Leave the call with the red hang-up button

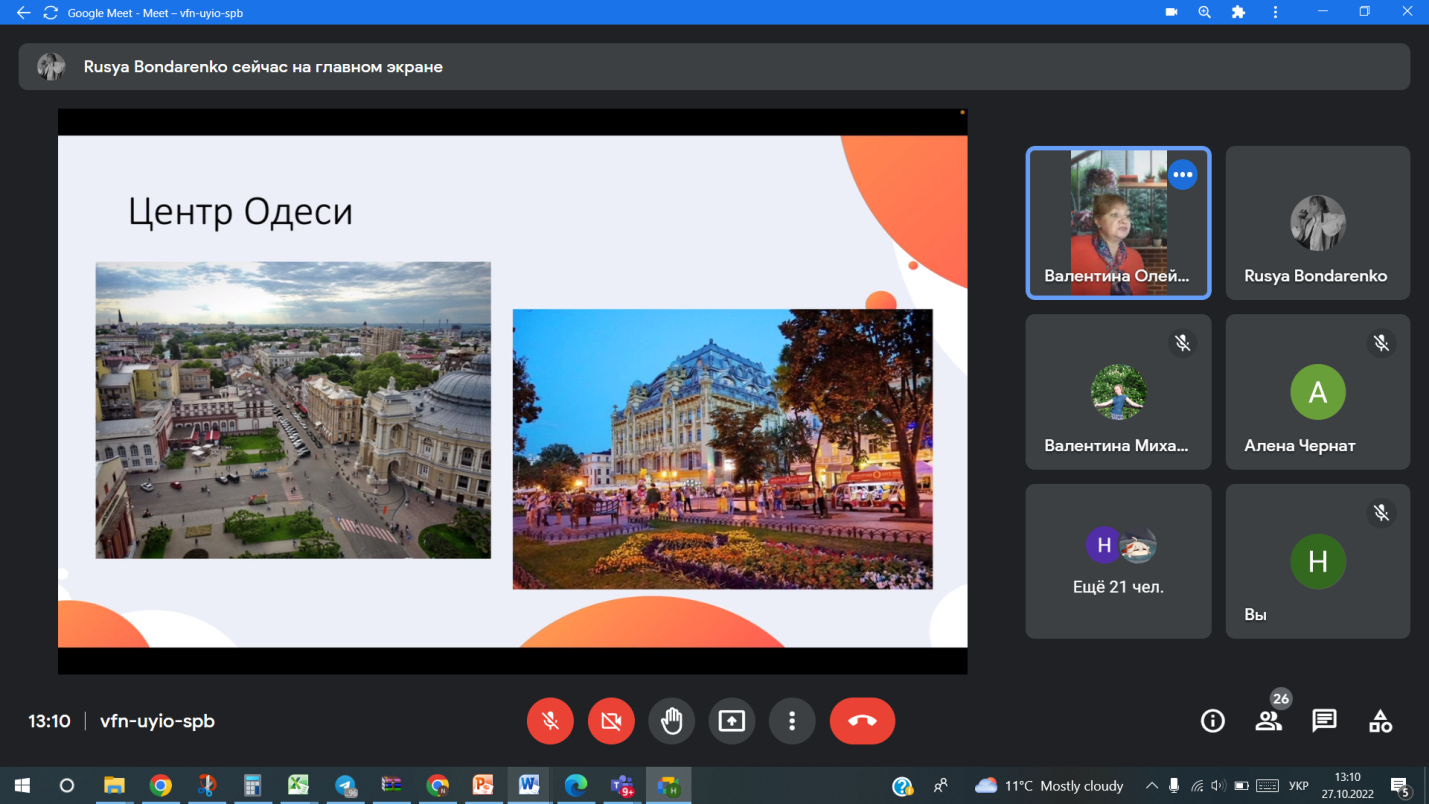[862, 721]
